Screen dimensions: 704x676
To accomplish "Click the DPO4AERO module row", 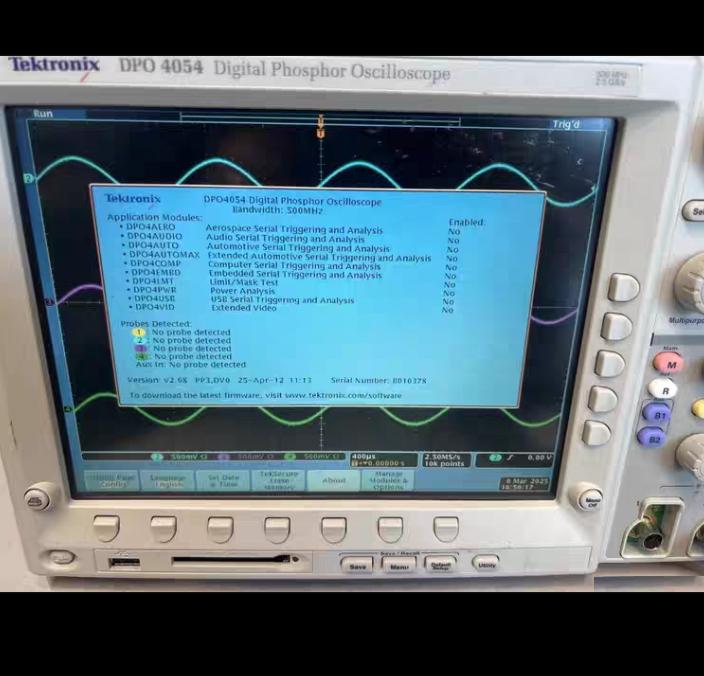I will click(x=290, y=229).
